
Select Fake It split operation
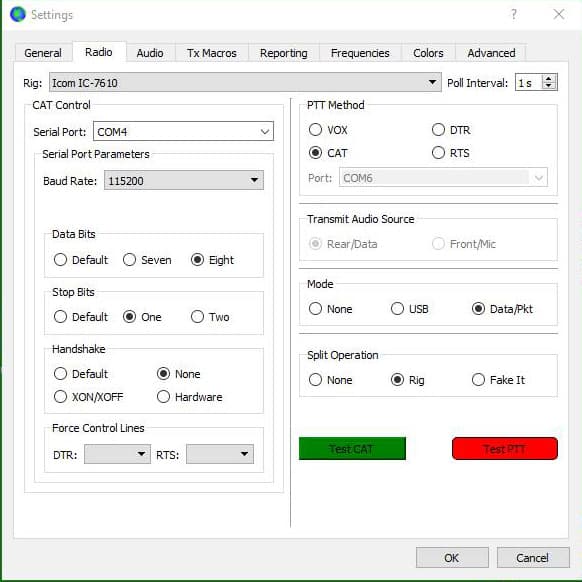click(478, 379)
